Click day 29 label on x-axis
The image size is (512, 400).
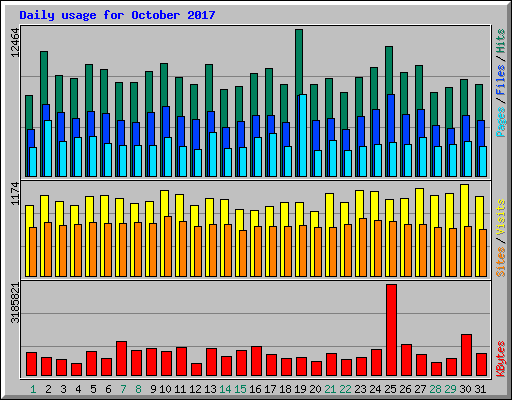click(450, 389)
